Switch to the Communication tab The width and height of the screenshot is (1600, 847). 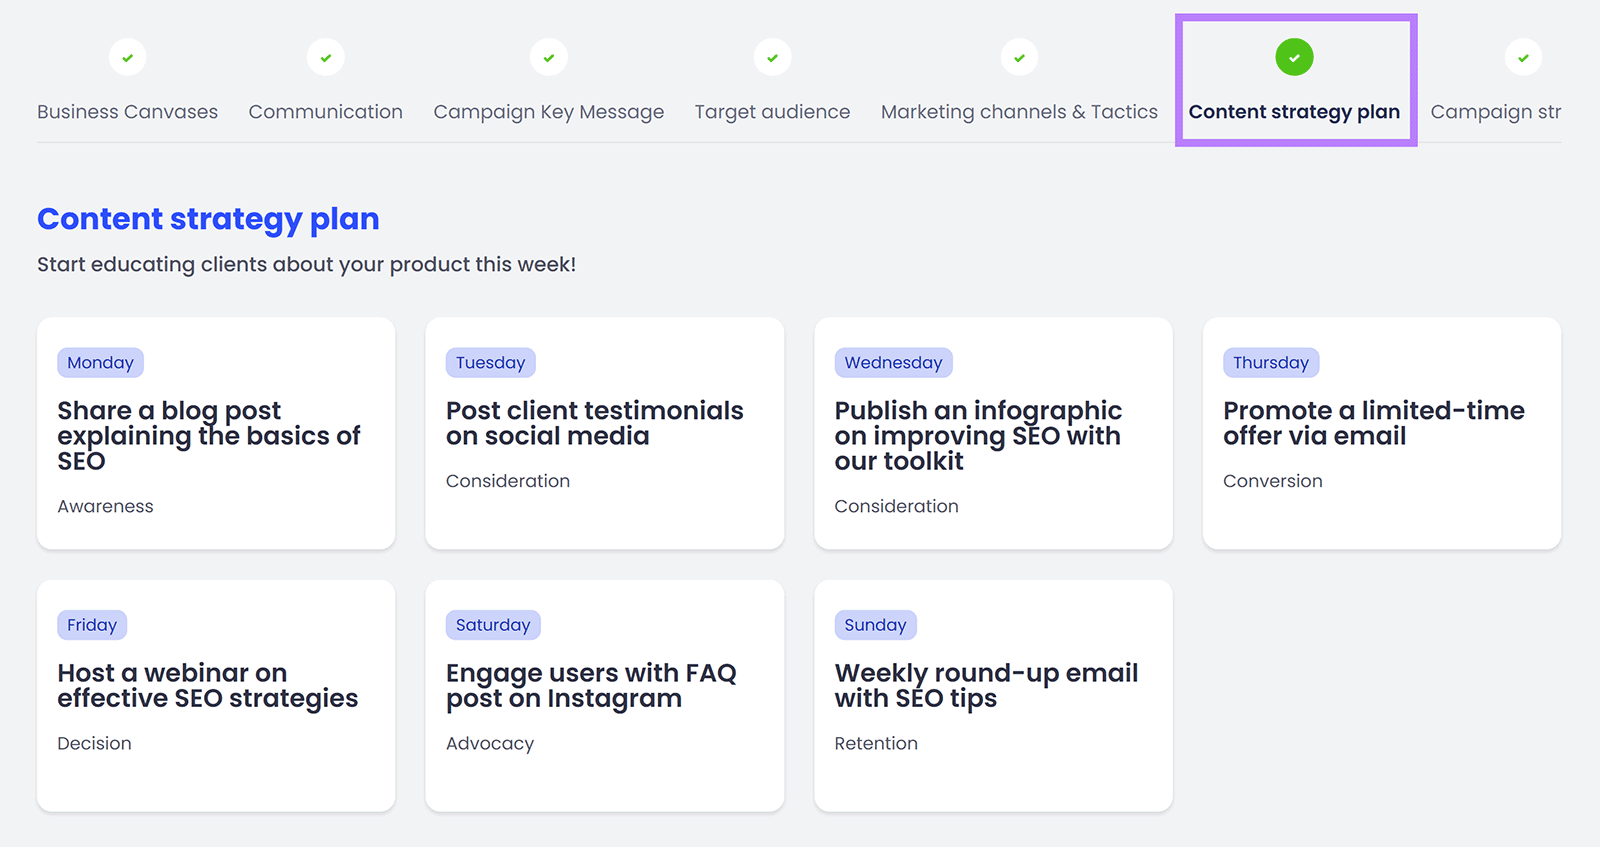coord(325,112)
